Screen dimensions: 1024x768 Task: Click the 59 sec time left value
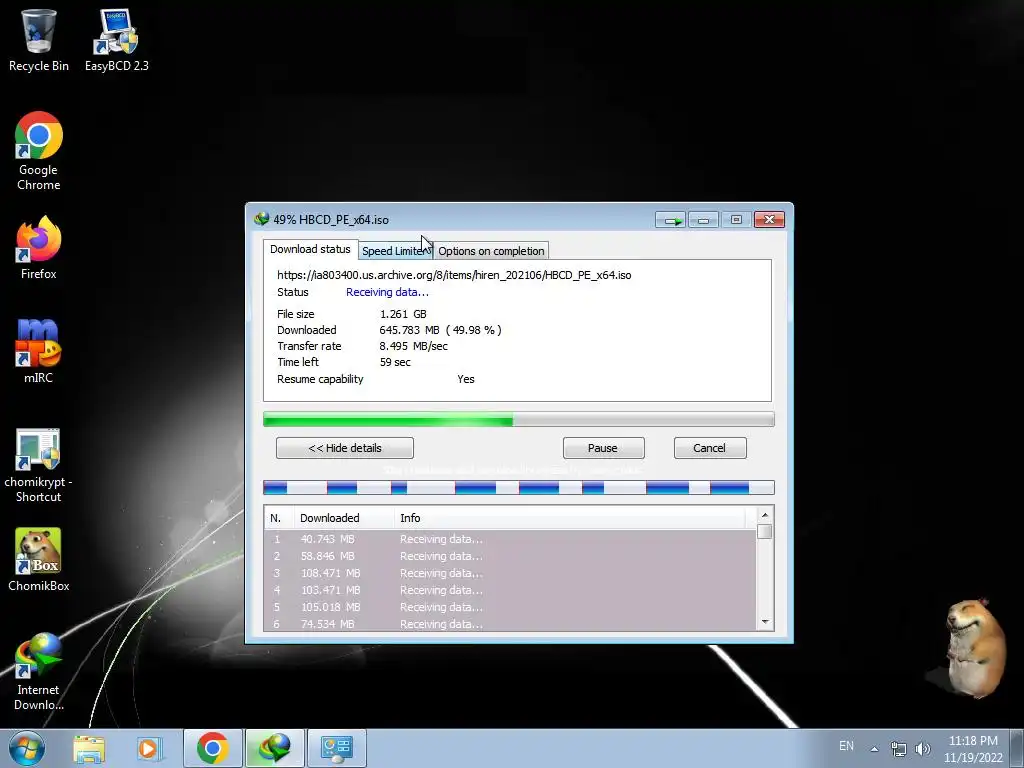[395, 362]
